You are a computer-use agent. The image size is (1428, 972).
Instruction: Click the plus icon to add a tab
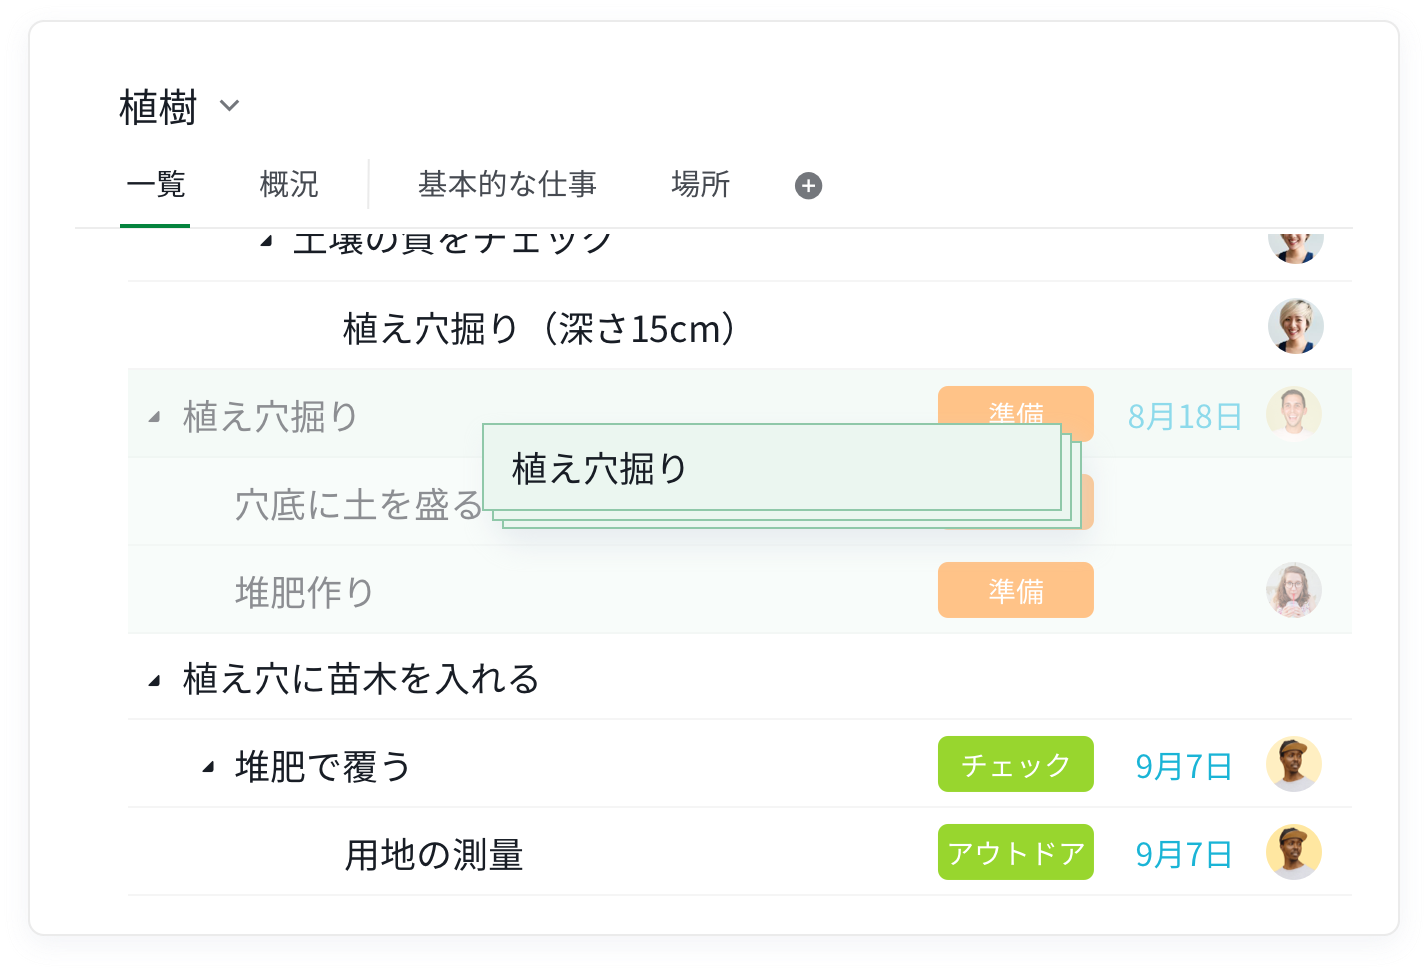(808, 186)
